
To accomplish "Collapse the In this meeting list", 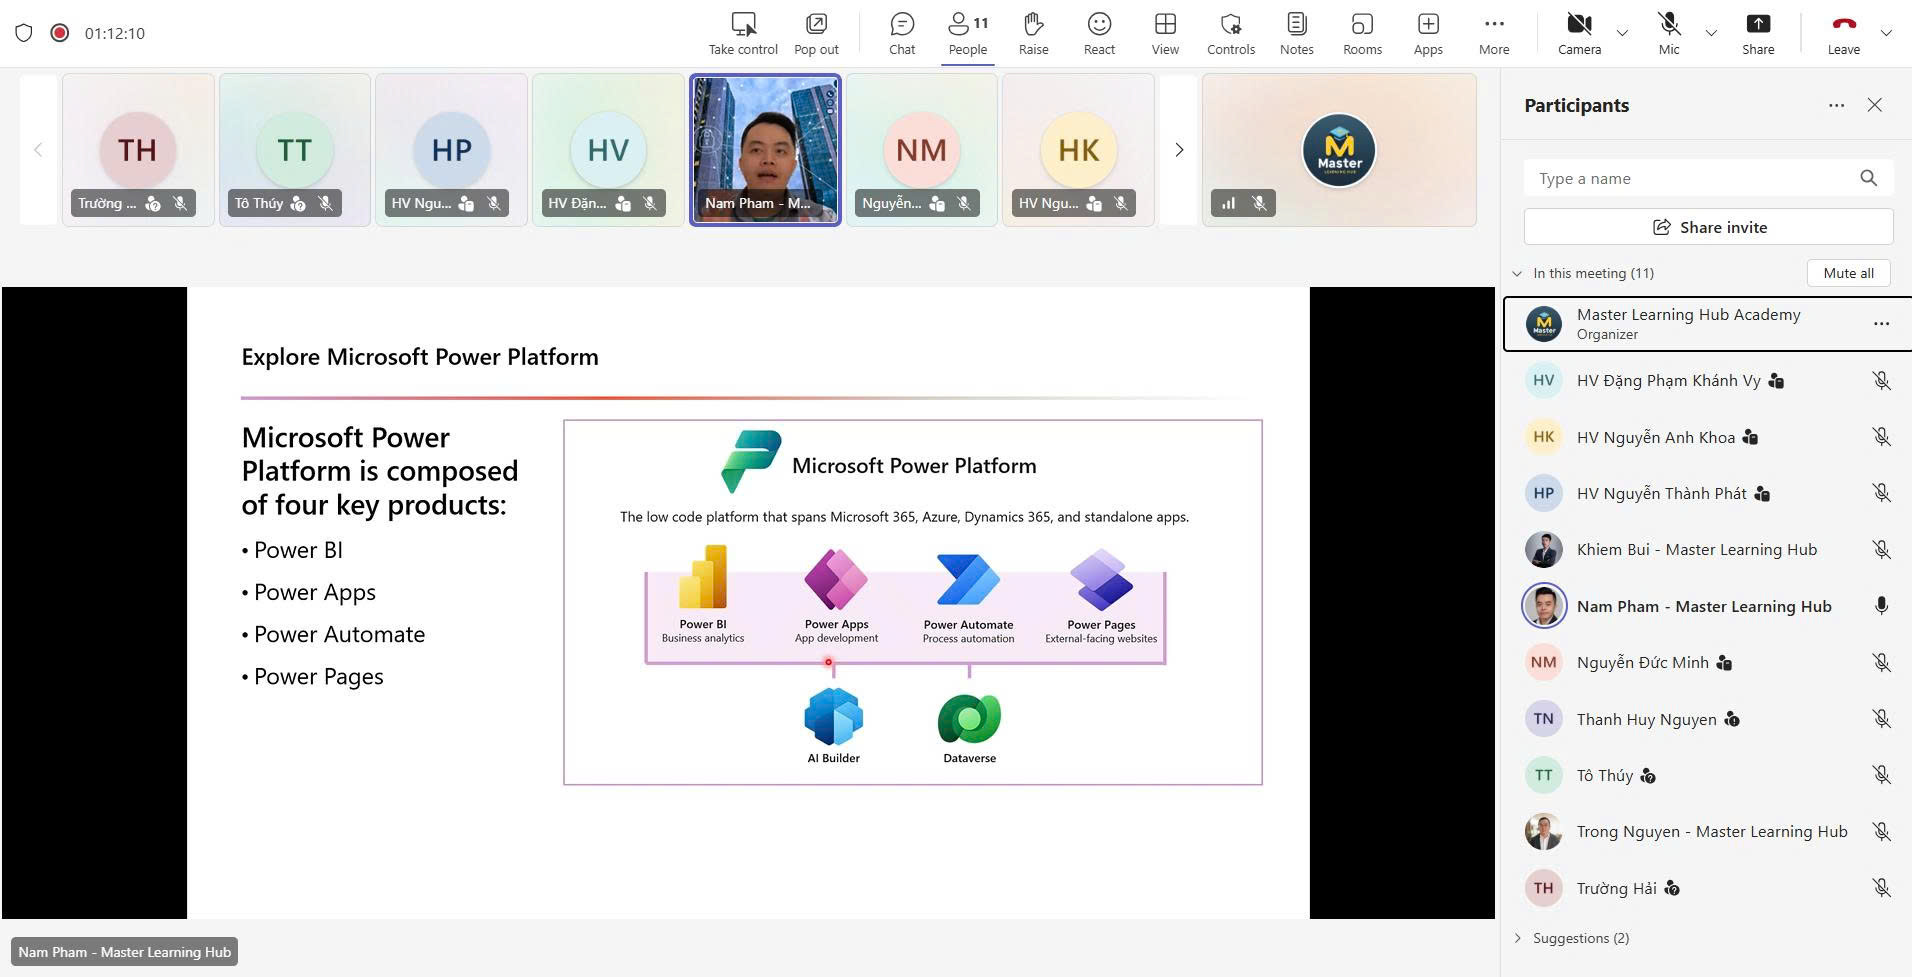I will pyautogui.click(x=1517, y=273).
